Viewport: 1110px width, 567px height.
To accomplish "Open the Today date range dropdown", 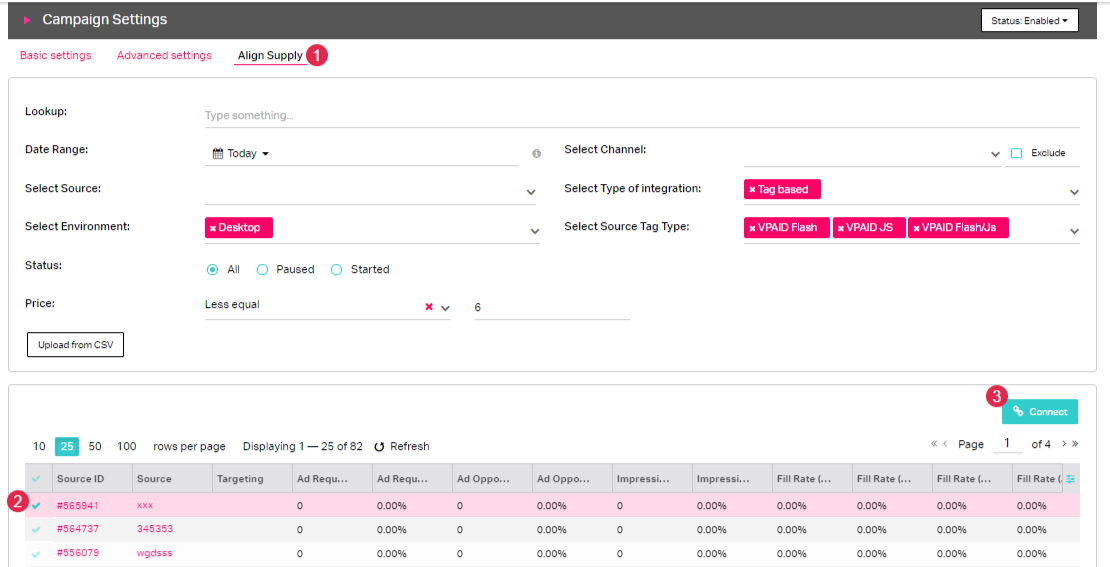I will (x=242, y=154).
